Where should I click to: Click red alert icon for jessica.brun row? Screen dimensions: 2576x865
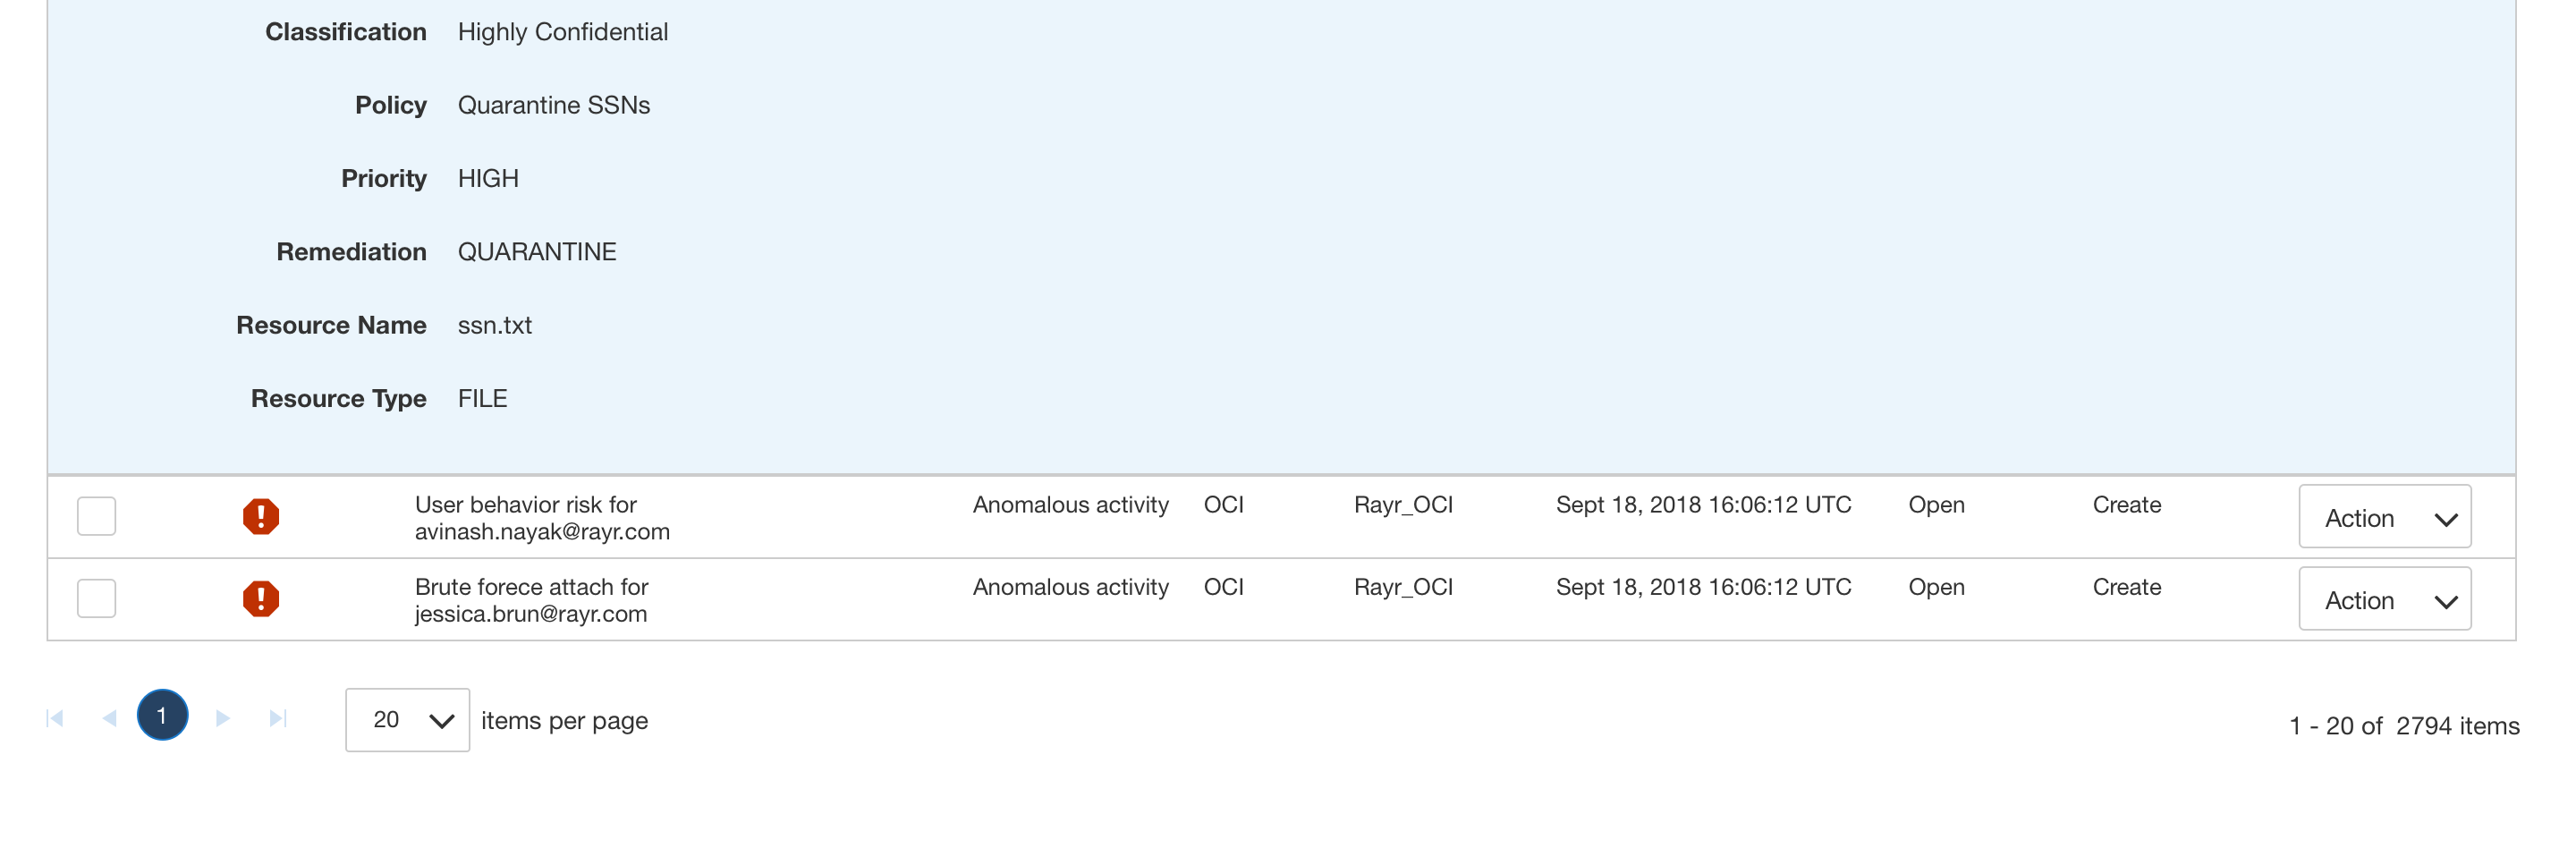pyautogui.click(x=261, y=598)
